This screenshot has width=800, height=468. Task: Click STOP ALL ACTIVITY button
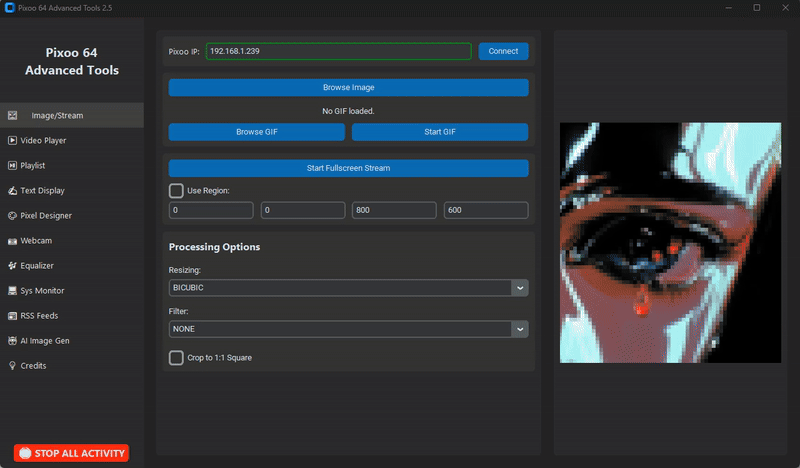[71, 453]
